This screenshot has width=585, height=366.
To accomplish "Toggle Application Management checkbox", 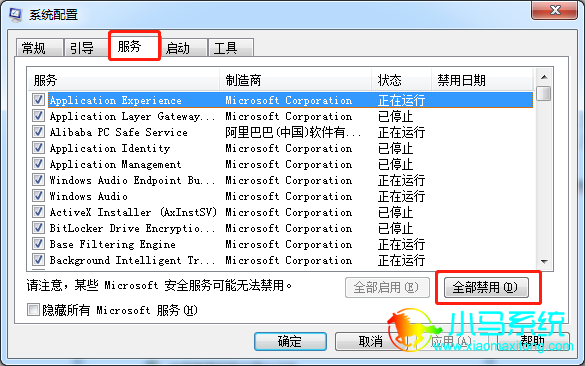I will [x=38, y=164].
